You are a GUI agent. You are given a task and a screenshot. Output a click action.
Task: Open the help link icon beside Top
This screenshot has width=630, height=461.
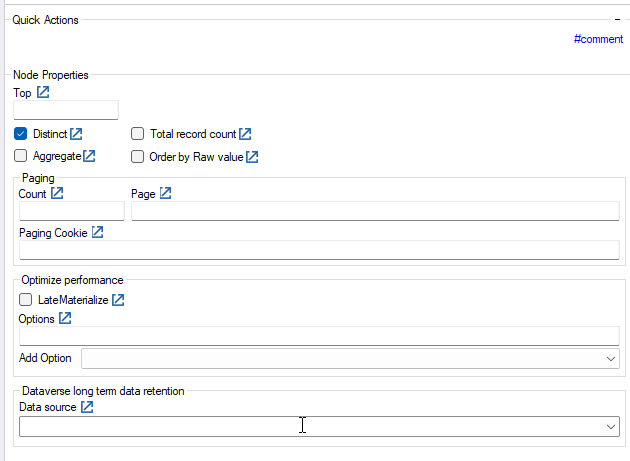coord(43,93)
